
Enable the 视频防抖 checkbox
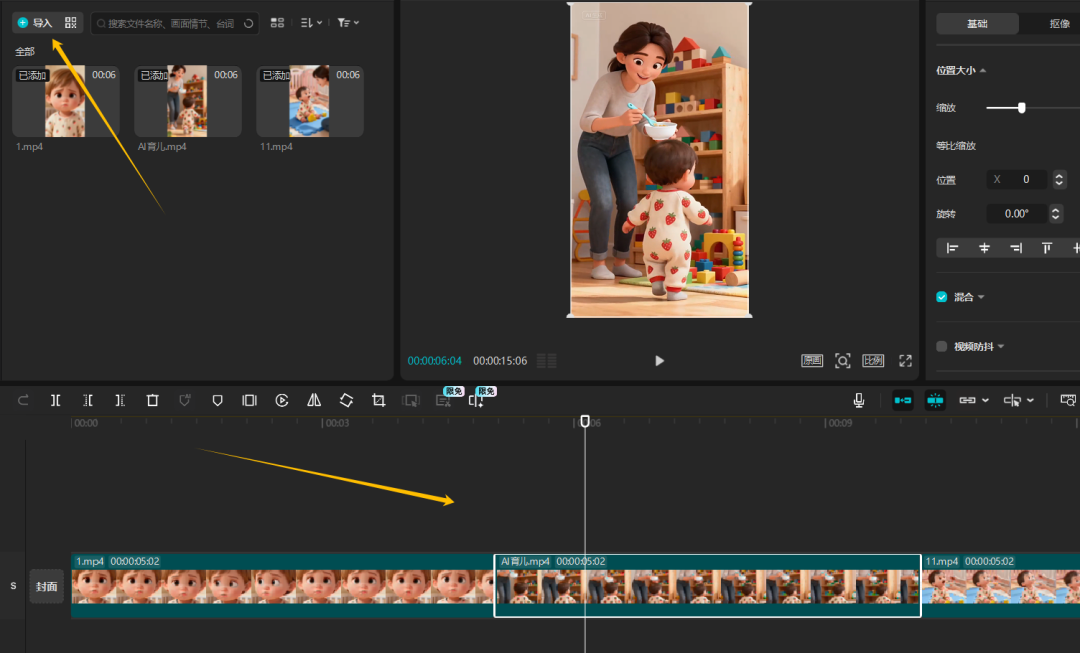(x=941, y=347)
